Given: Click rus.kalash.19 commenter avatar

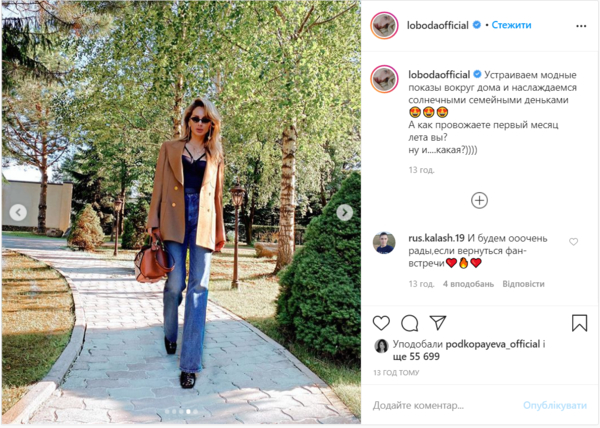Looking at the screenshot, I should coord(384,242).
